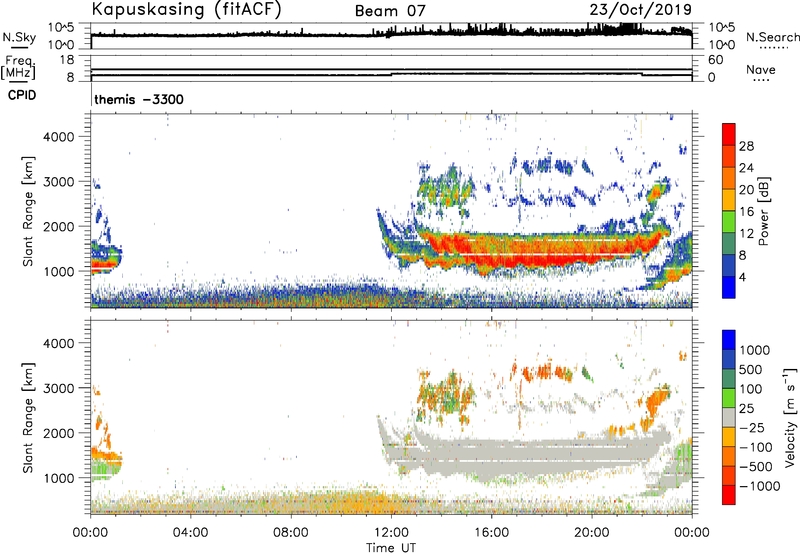Select the N.Sky legend label

19,37
